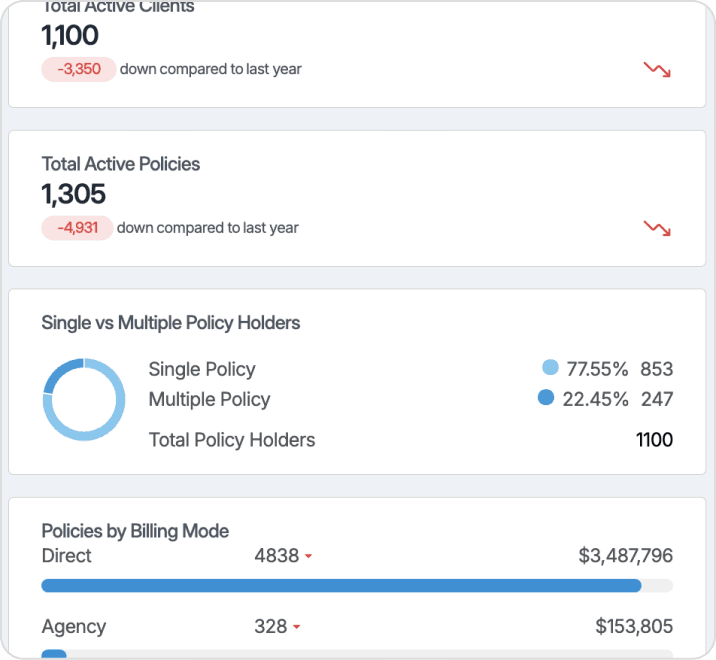Click the Multiple Policy dark blue legend dot

pos(546,398)
